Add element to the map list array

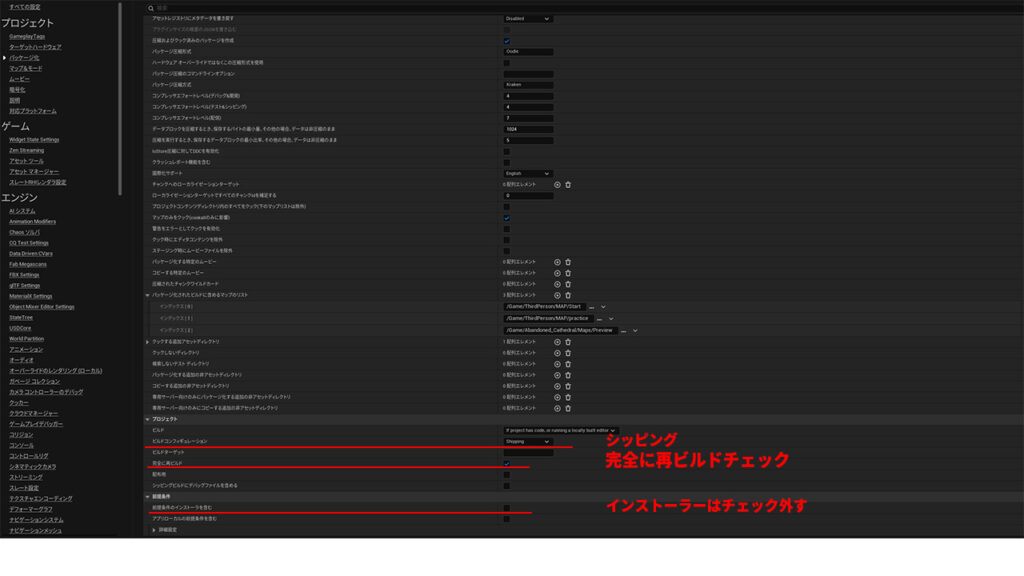[x=558, y=295]
